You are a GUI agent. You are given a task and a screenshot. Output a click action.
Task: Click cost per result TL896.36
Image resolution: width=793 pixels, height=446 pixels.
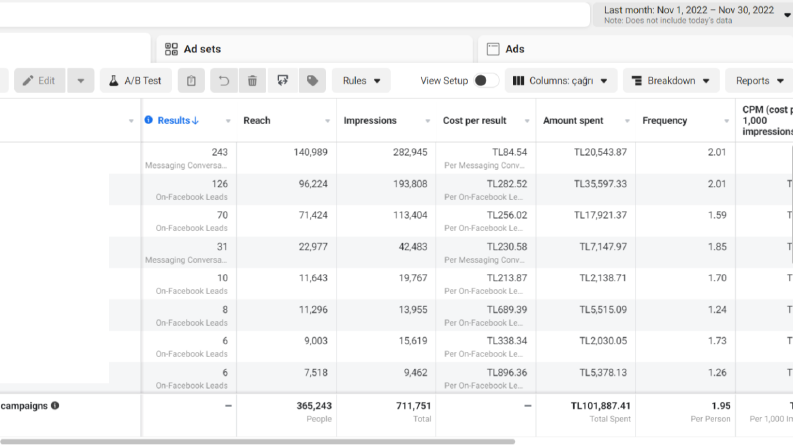[x=507, y=372]
